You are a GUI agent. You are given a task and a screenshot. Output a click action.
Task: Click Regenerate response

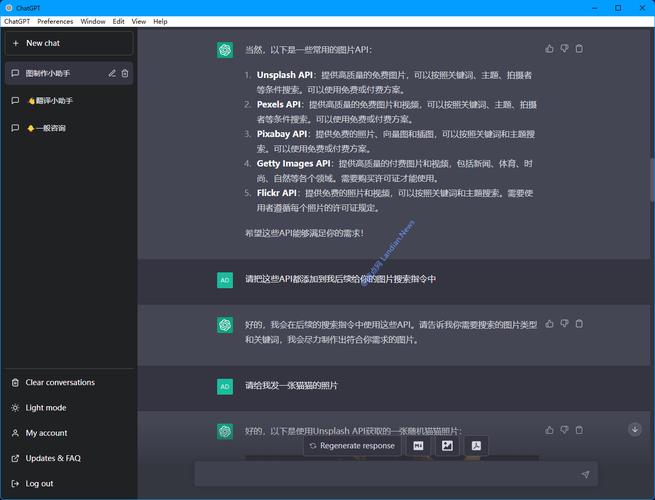point(352,446)
